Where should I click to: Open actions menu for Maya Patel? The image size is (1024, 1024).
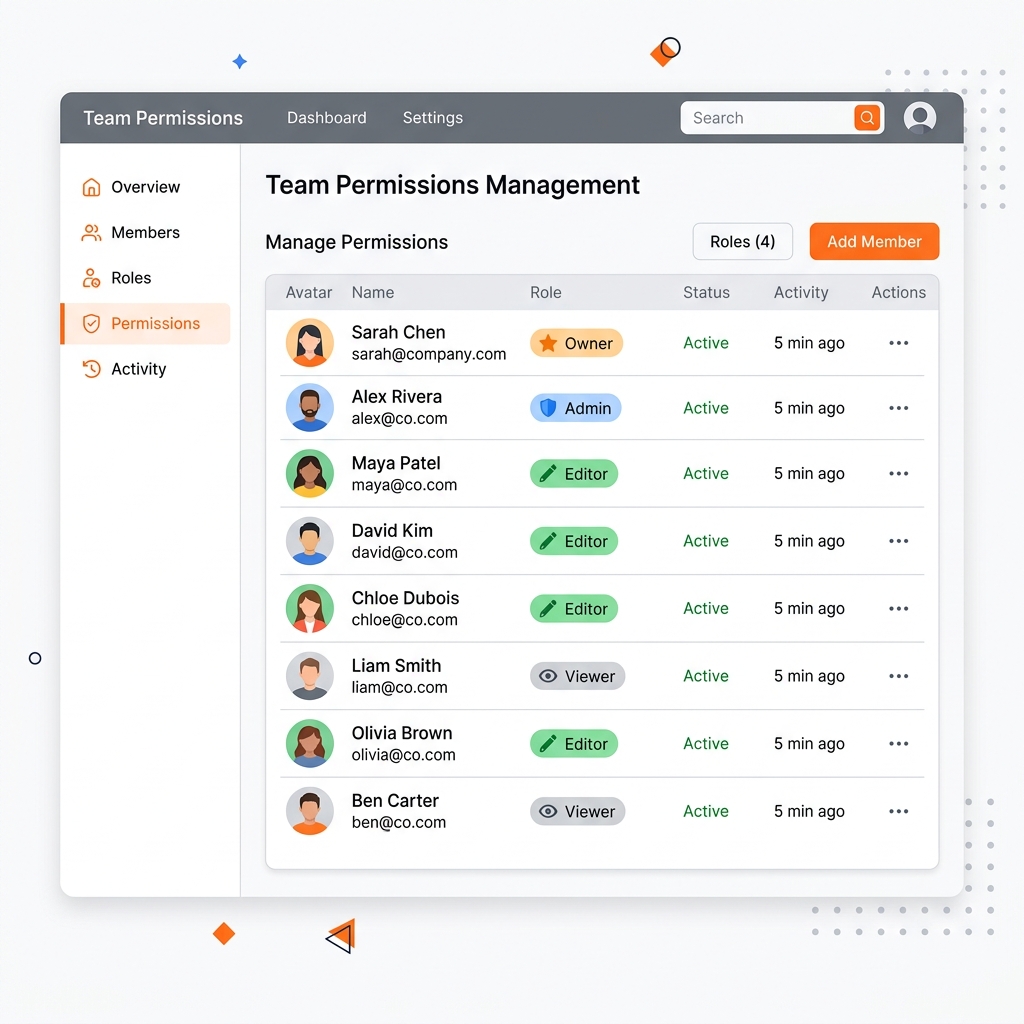(x=899, y=473)
